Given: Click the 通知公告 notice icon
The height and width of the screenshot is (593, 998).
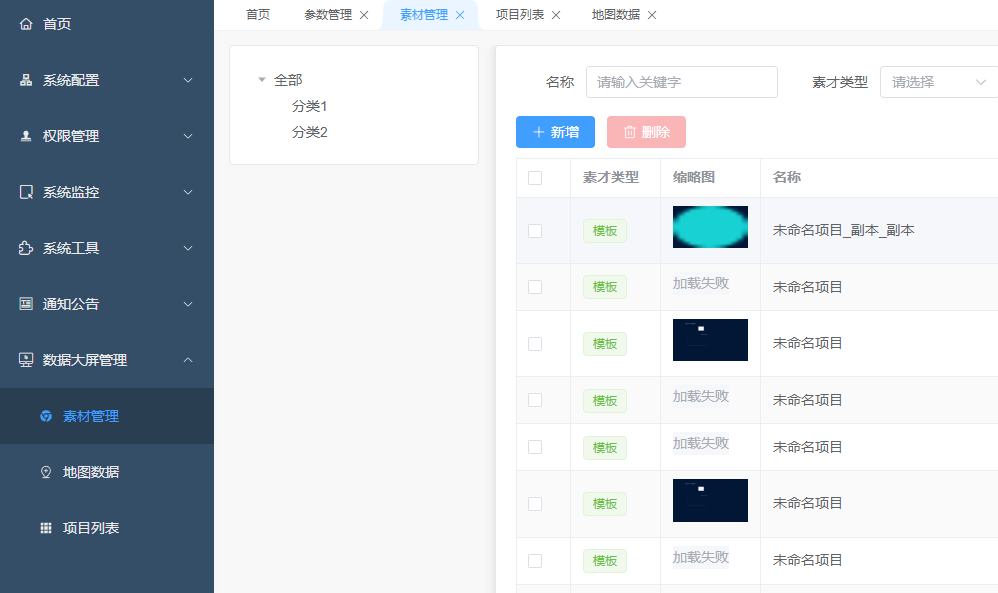Looking at the screenshot, I should (26, 304).
